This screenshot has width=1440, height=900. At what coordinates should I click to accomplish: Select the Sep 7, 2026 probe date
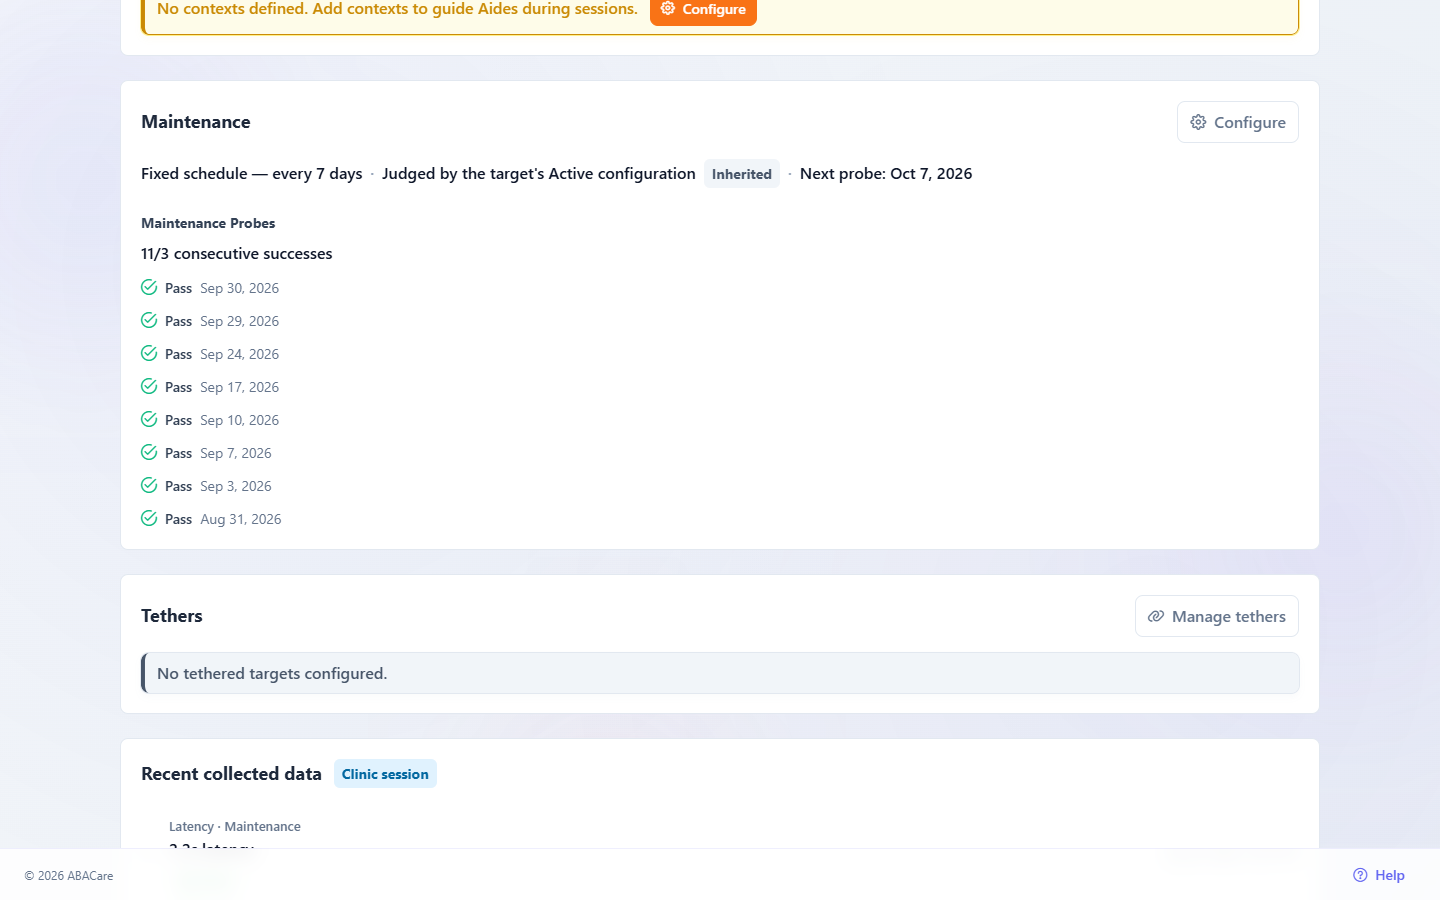(x=236, y=453)
